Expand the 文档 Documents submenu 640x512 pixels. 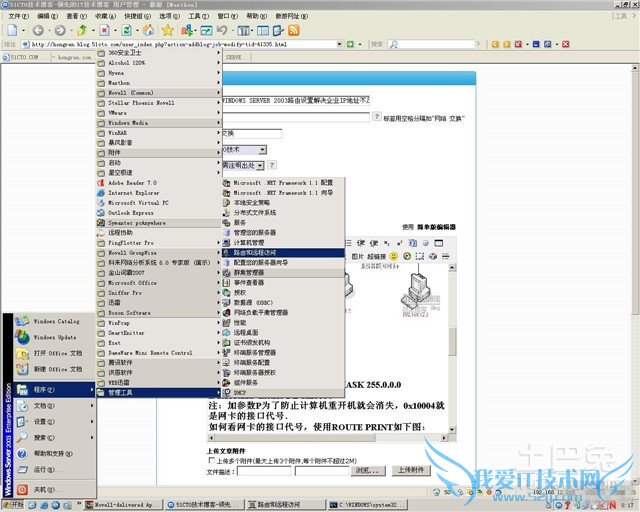pyautogui.click(x=54, y=406)
